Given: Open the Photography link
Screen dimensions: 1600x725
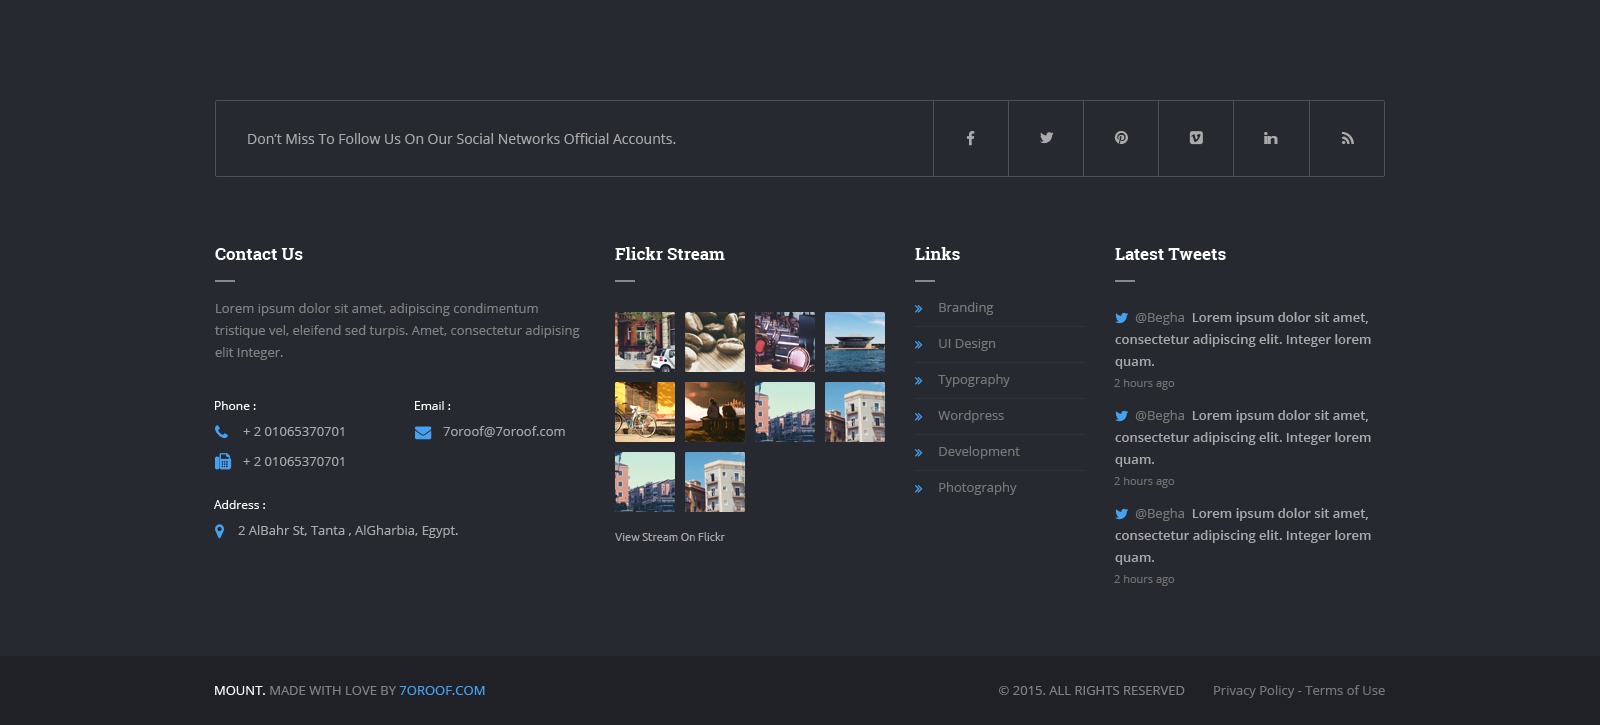Looking at the screenshot, I should 976,488.
